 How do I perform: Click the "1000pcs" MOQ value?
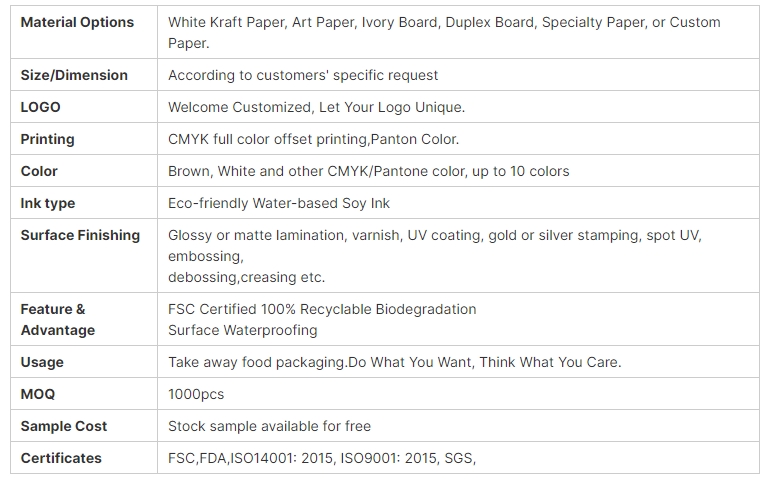tap(196, 394)
